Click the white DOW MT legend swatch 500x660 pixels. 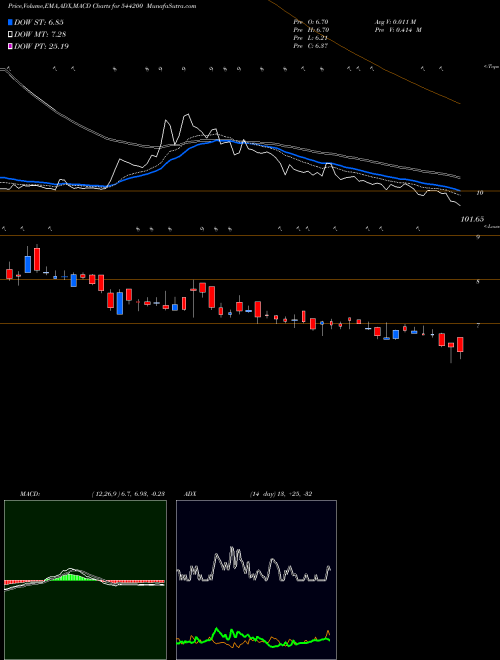point(10,34)
